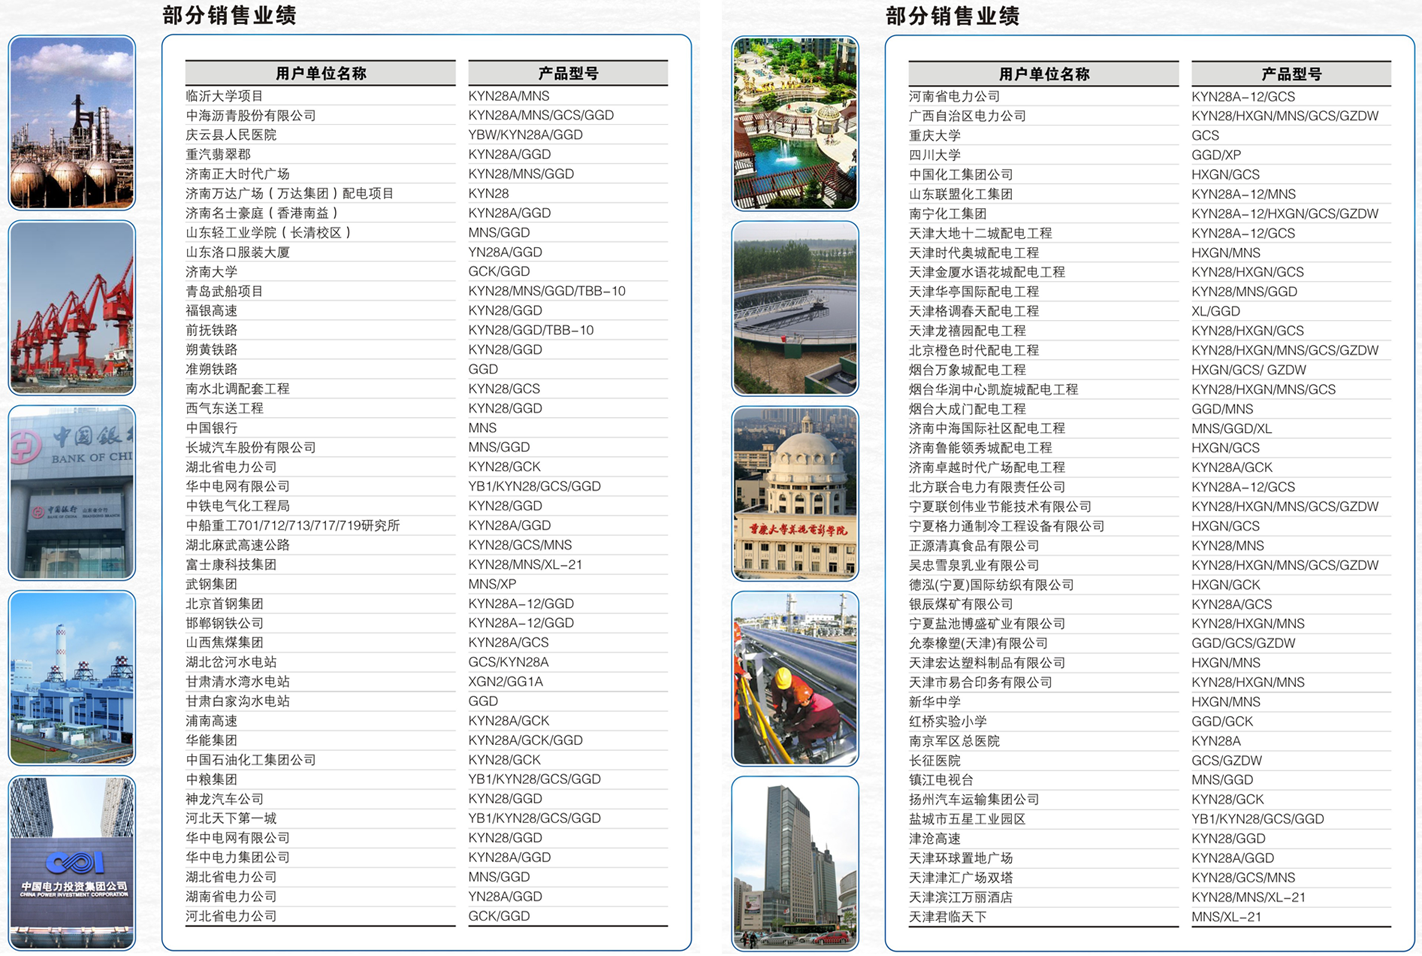Click 德泓(宁夏)国际纺织有限公司 row
Image resolution: width=1422 pixels, height=956 pixels.
1150,585
